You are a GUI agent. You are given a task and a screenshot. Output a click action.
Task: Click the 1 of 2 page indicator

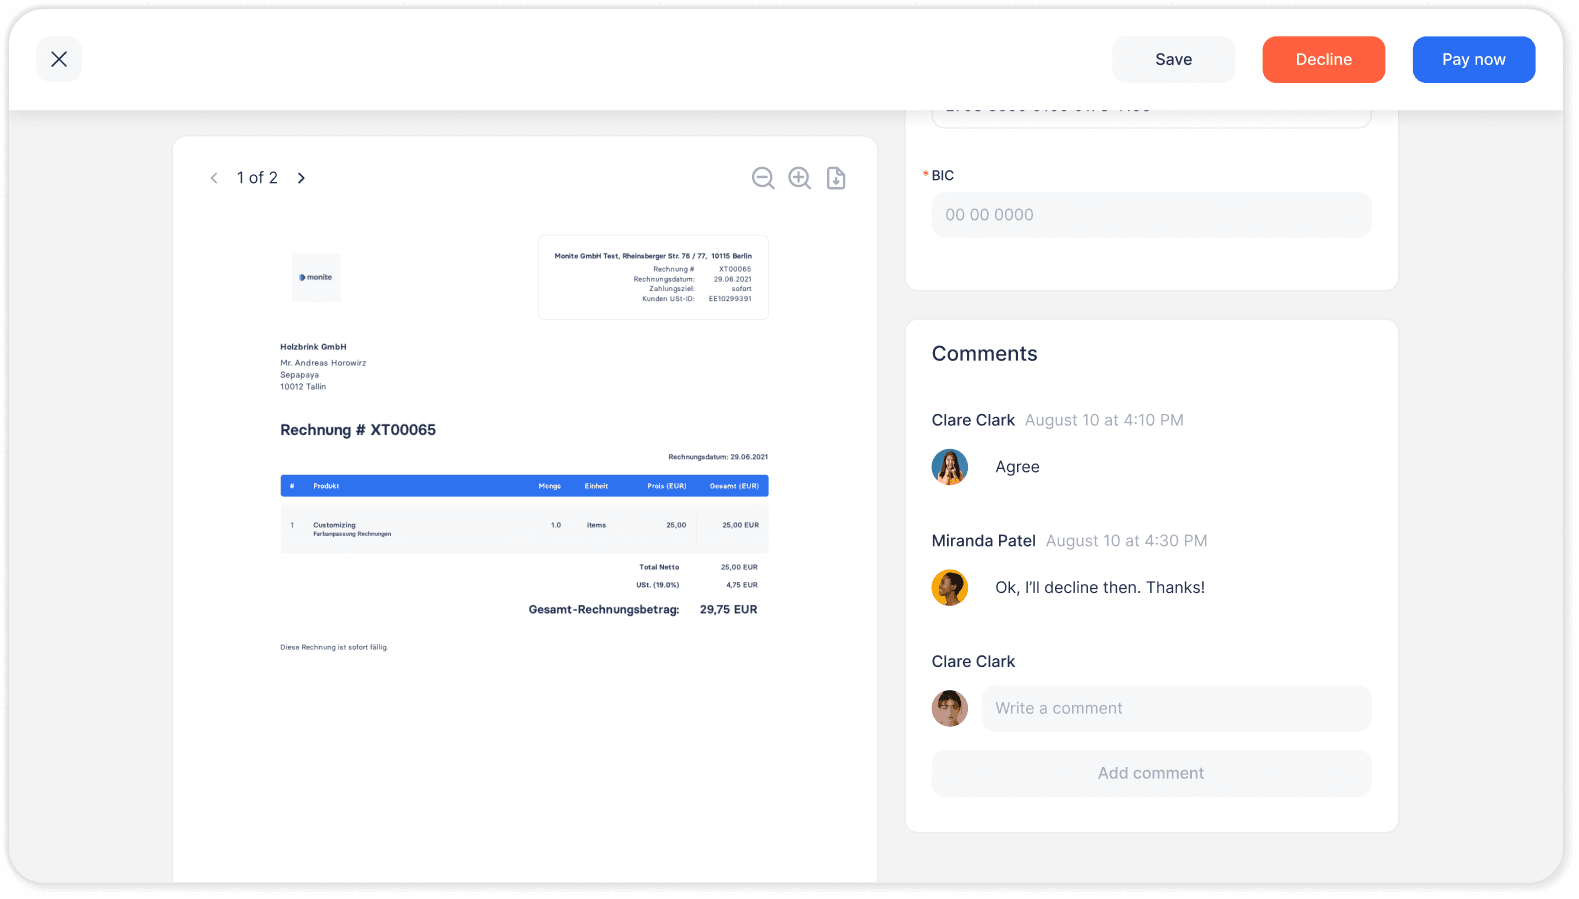point(257,178)
